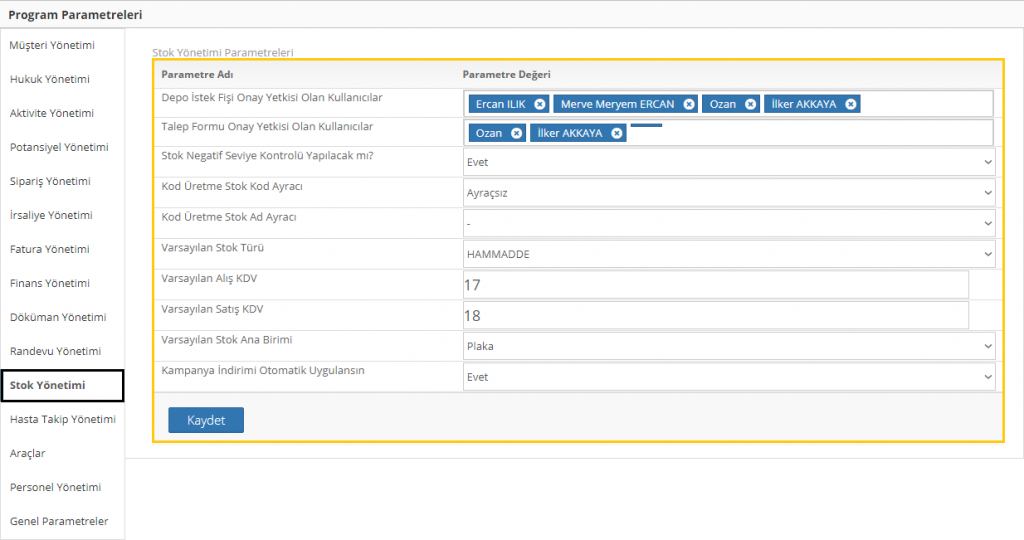Expand Varsayılan Stok Ana Birimi dropdown
Screen dimensions: 1024x540
[x=729, y=347]
